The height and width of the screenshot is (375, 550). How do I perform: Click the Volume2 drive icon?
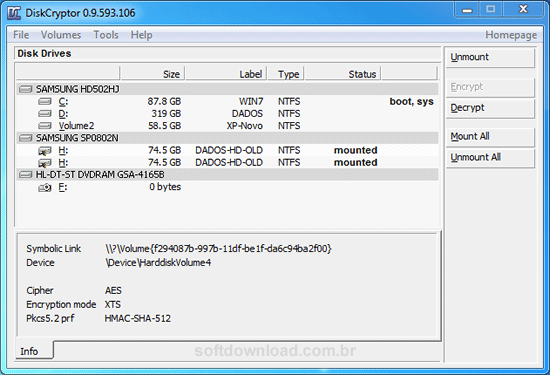pos(45,126)
